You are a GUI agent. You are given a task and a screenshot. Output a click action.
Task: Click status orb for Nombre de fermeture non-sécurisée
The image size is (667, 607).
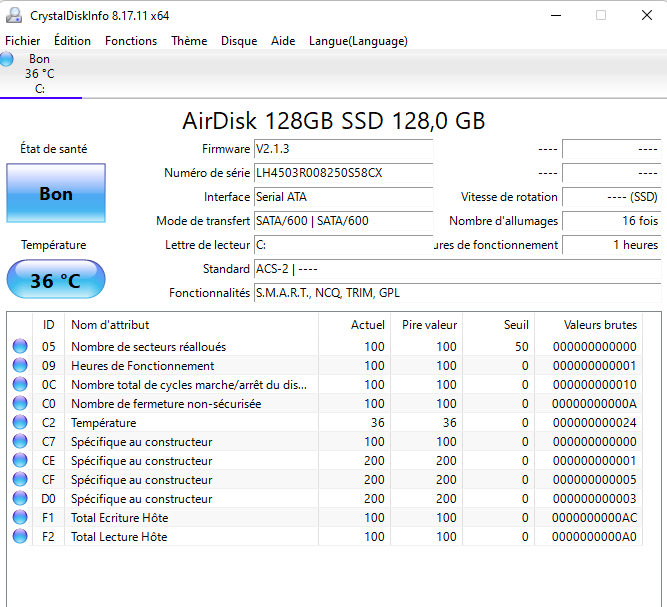tap(20, 404)
